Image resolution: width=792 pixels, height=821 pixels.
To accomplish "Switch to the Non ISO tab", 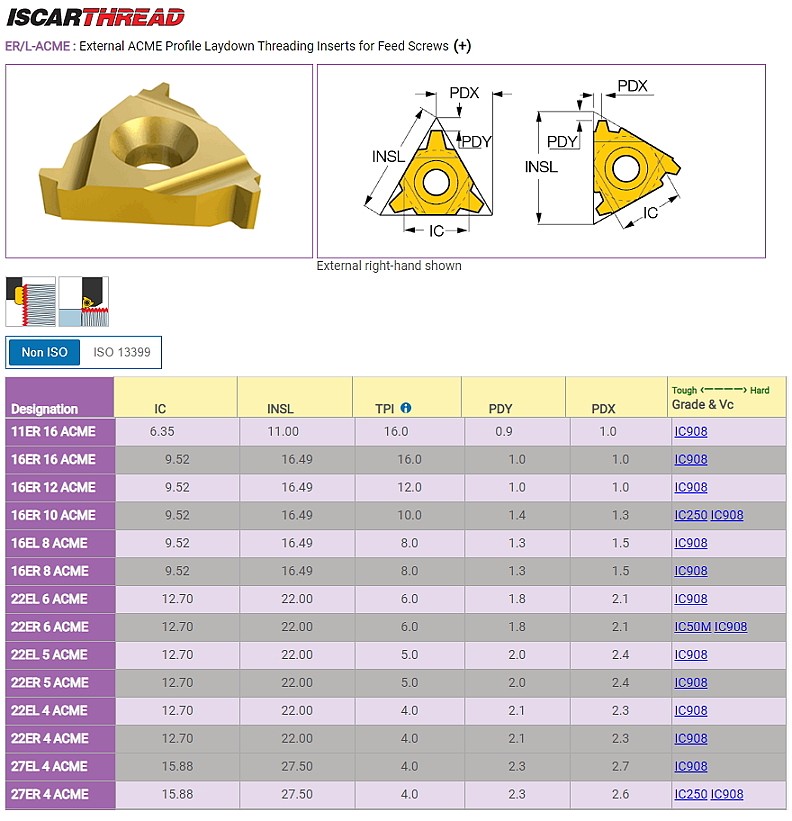I will point(44,352).
